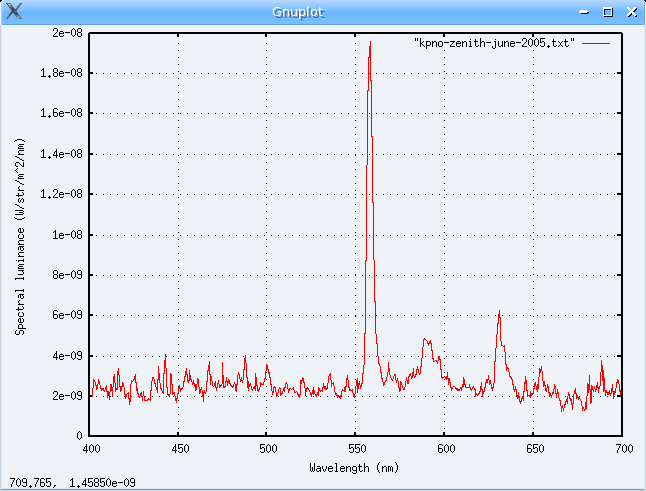This screenshot has height=491, width=646.
Task: Close the Gnuplot window
Action: [629, 12]
